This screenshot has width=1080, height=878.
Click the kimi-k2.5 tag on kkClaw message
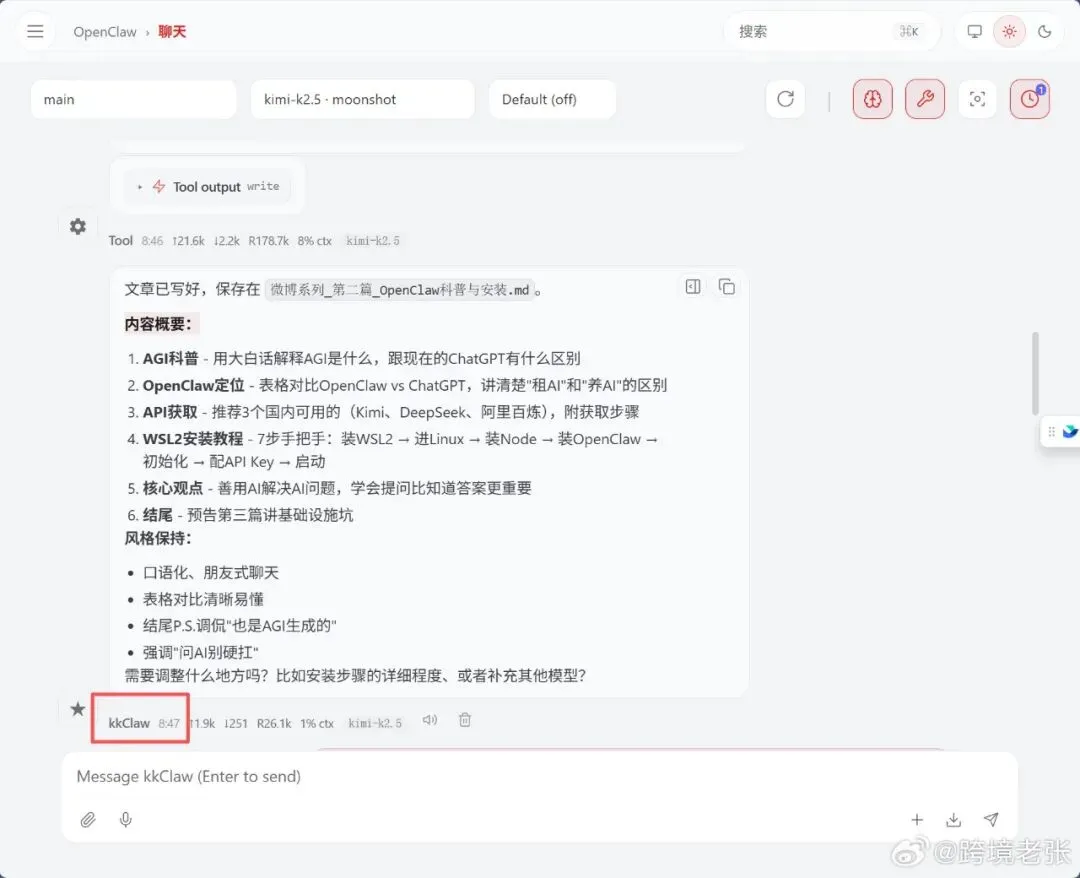coord(375,723)
